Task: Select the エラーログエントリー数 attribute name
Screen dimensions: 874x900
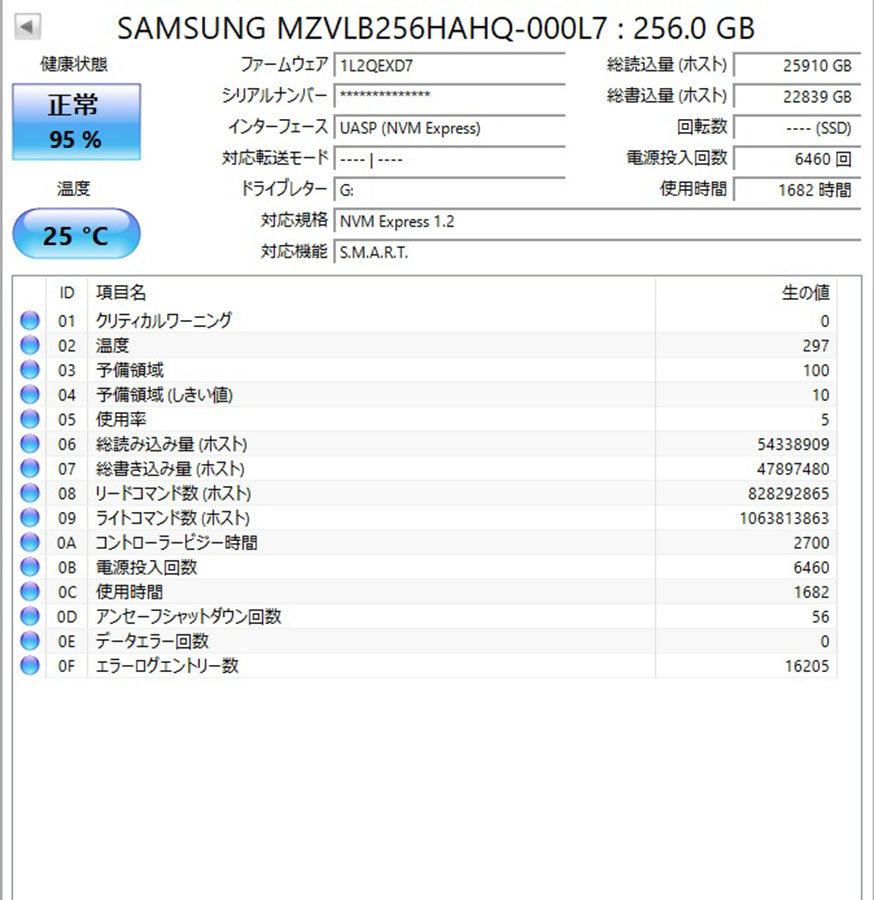Action: coord(167,666)
